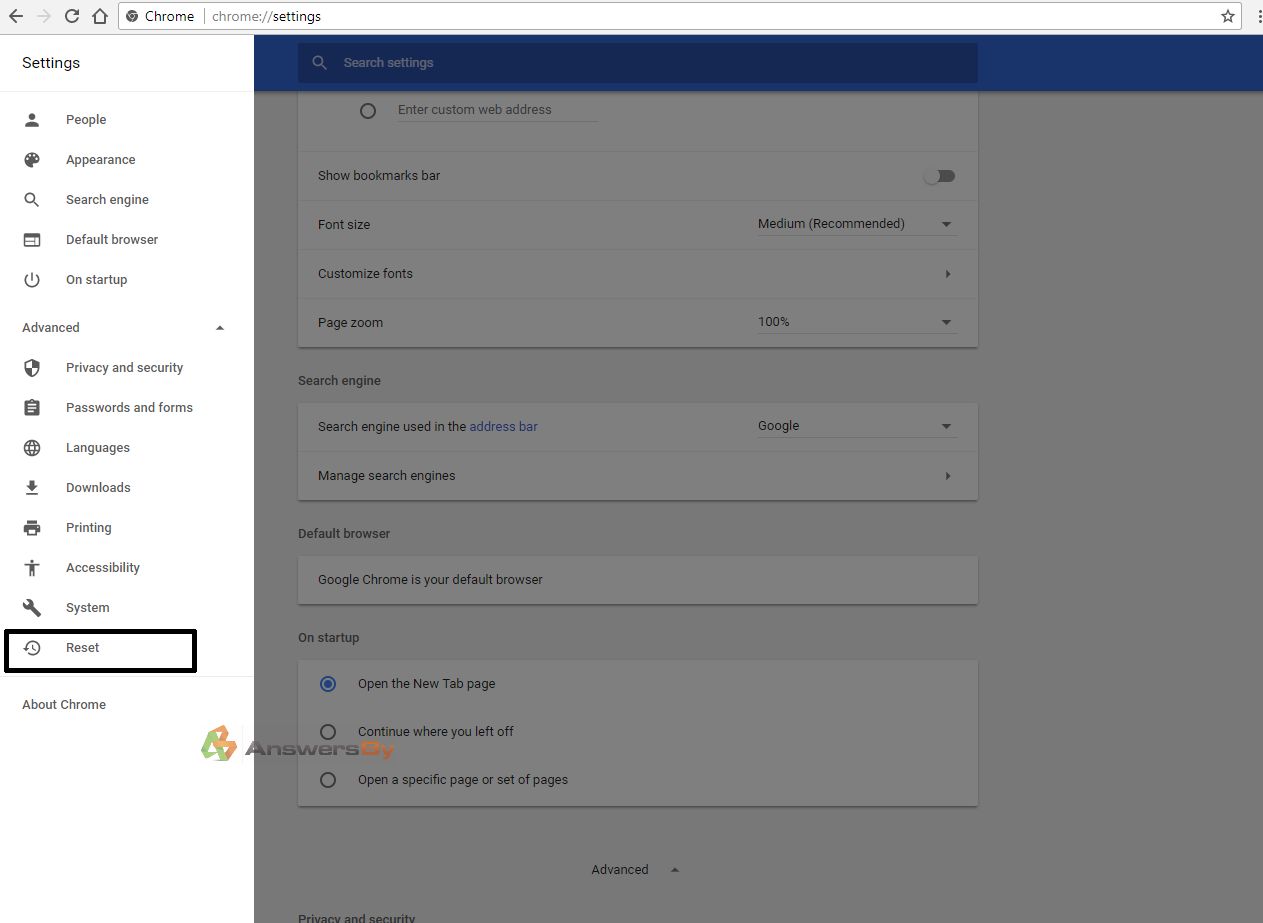Viewport: 1263px width, 923px height.
Task: Click the browser back arrow
Action: [16, 16]
